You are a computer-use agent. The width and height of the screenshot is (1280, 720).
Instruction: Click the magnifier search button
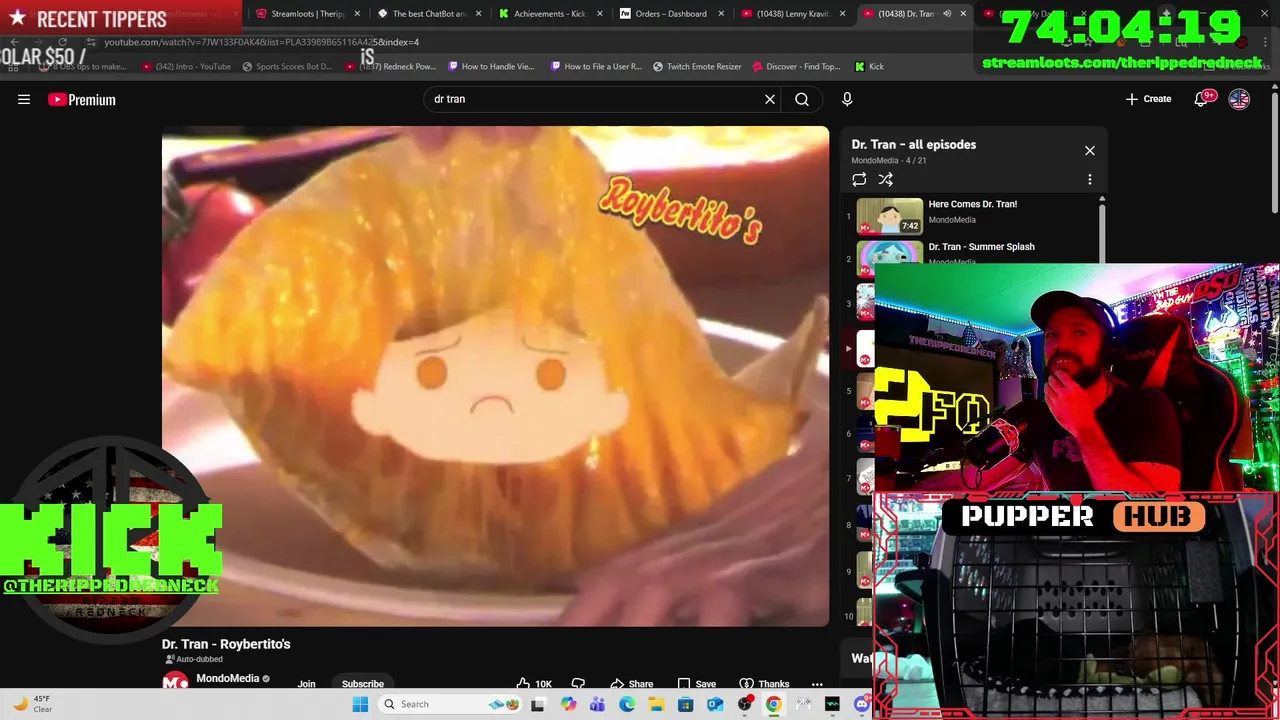tap(802, 99)
